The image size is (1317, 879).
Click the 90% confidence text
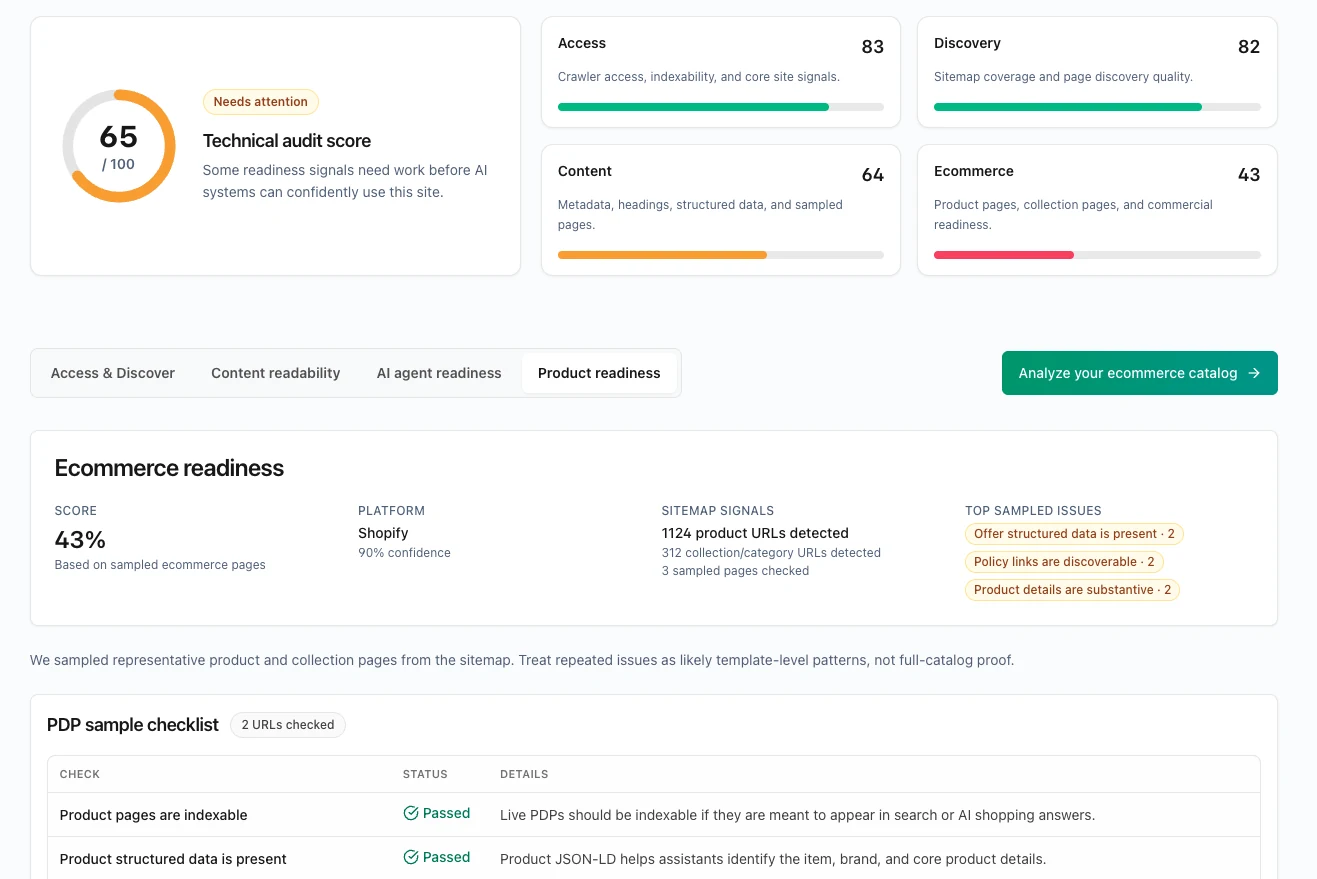tap(404, 553)
